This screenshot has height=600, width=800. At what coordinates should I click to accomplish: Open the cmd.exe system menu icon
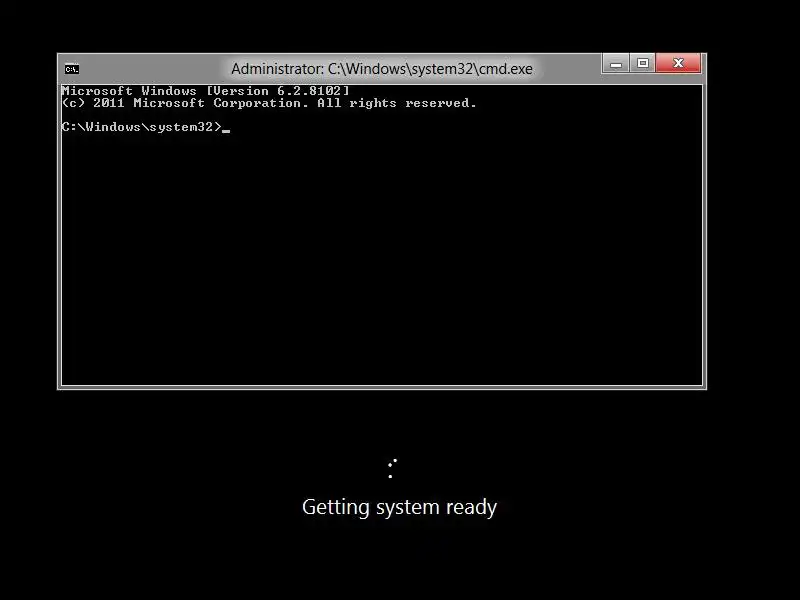[72, 69]
